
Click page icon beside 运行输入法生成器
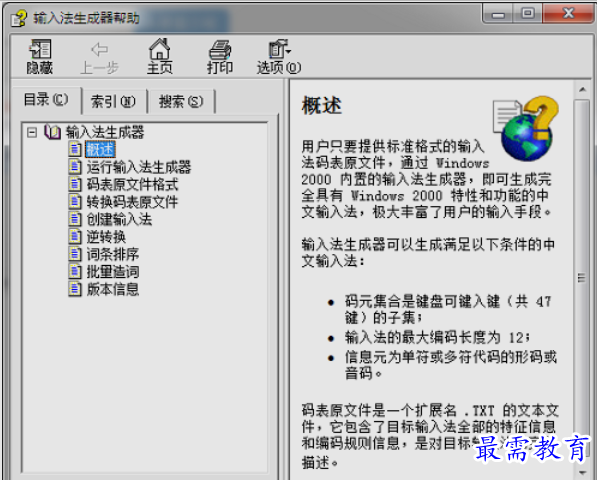pos(75,166)
